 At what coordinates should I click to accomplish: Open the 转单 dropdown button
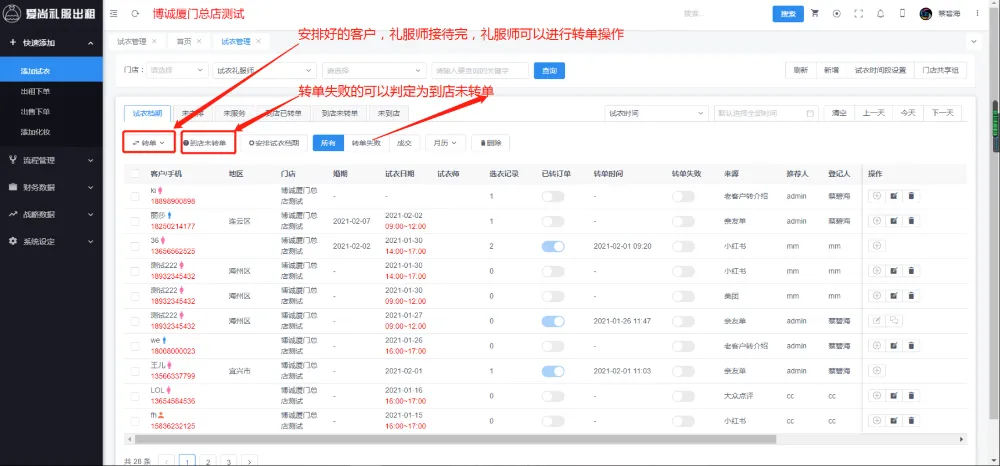click(149, 143)
